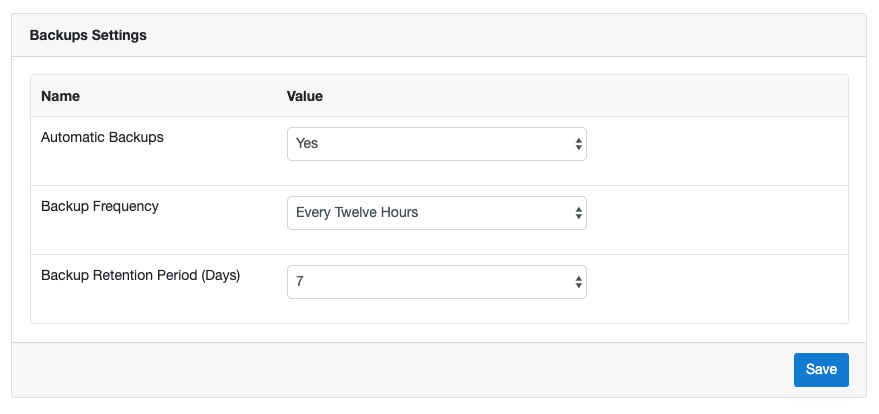Select the Automatic Backups row label
This screenshot has width=879, height=414.
pos(103,137)
